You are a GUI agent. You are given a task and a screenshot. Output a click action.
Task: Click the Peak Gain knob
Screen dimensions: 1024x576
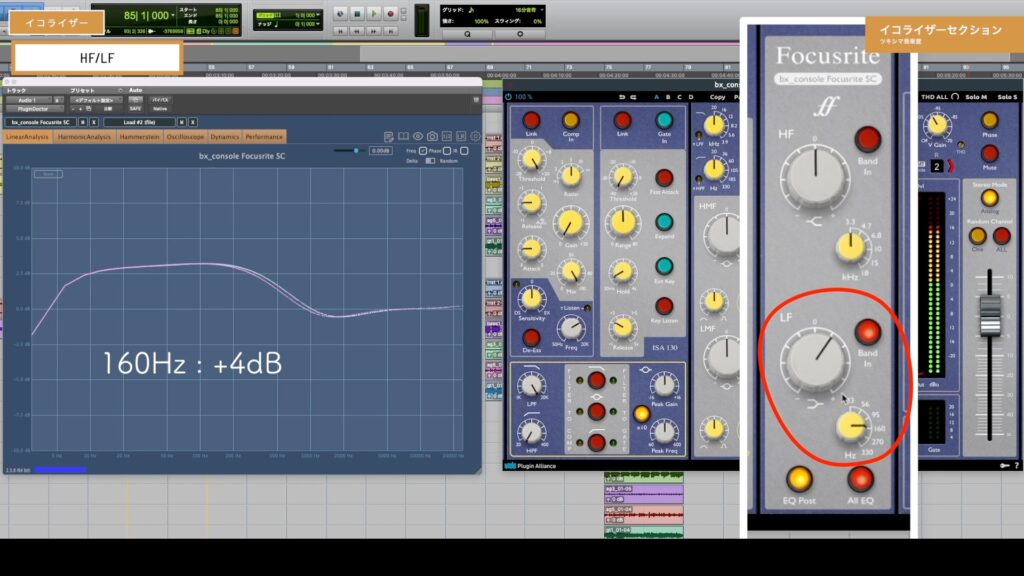pyautogui.click(x=664, y=385)
